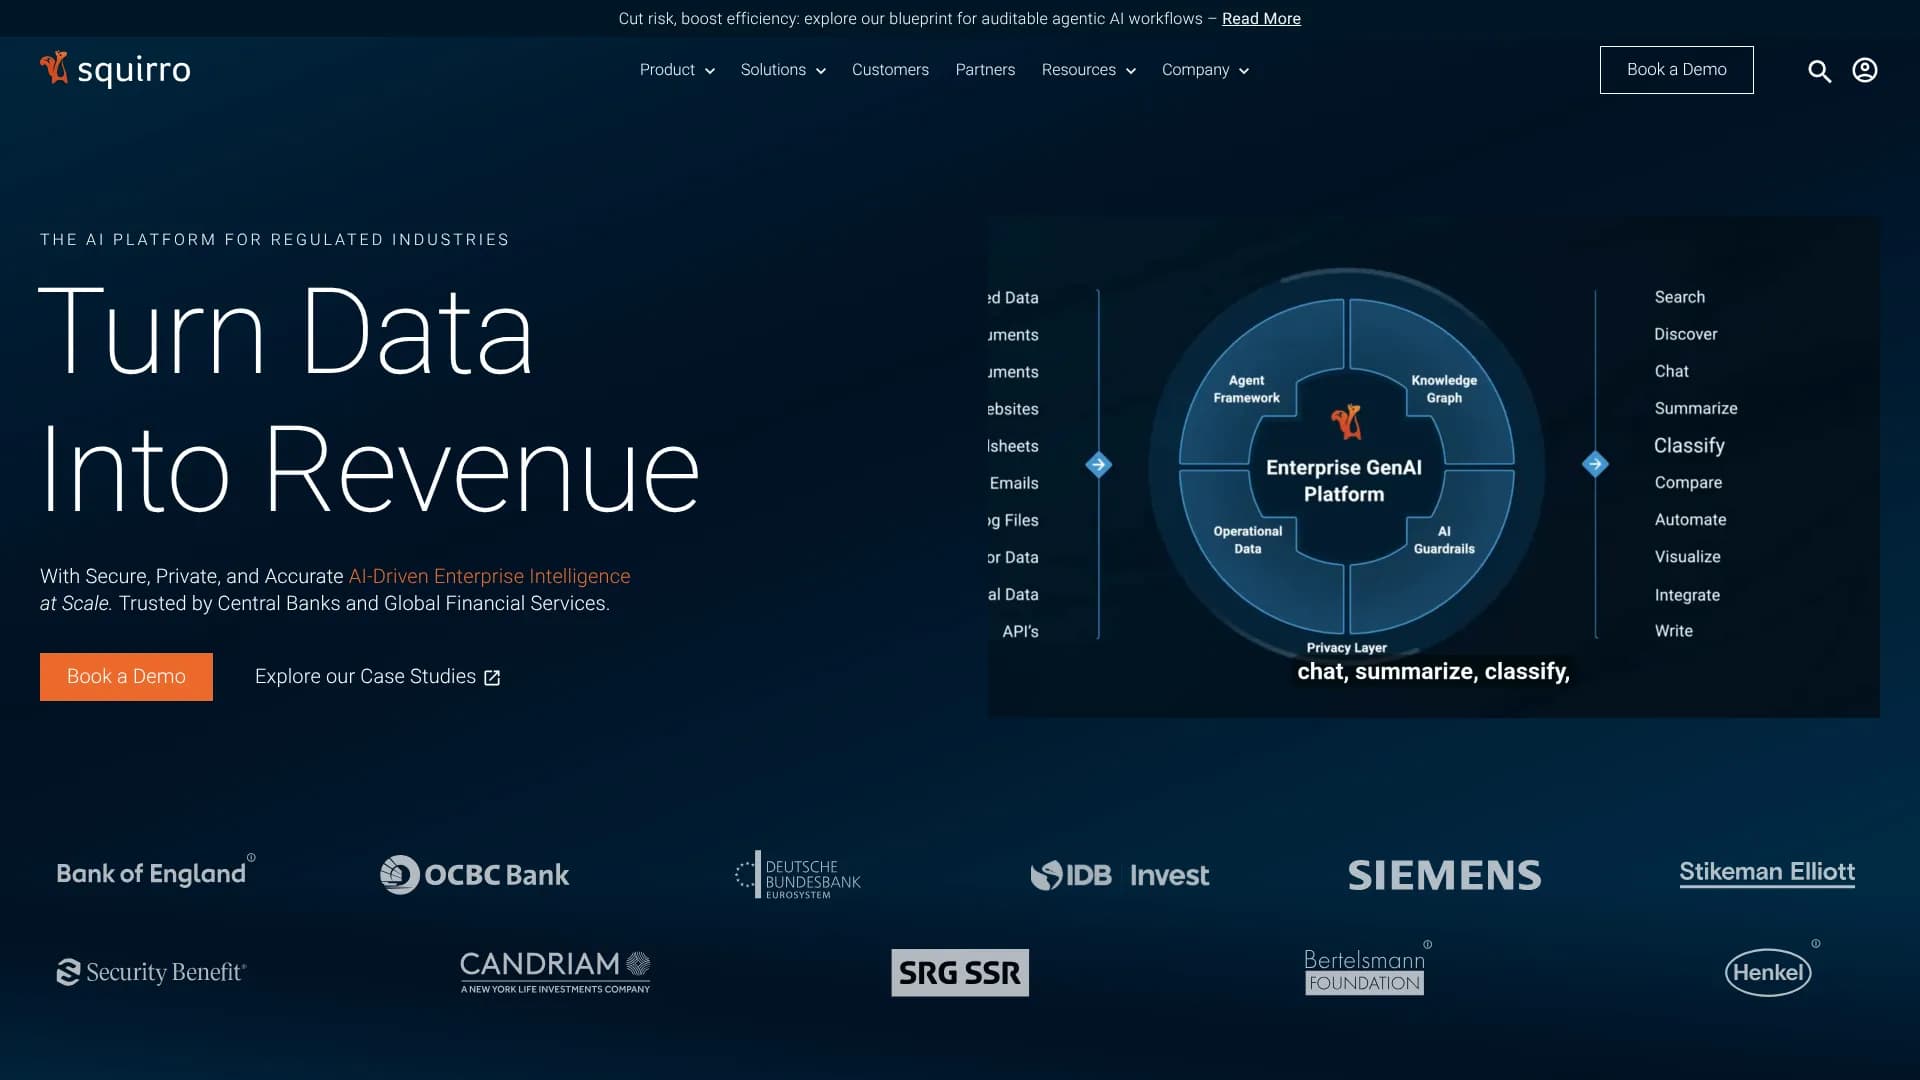
Task: Click the right blue arrow diamond in diagram
Action: (x=1595, y=464)
